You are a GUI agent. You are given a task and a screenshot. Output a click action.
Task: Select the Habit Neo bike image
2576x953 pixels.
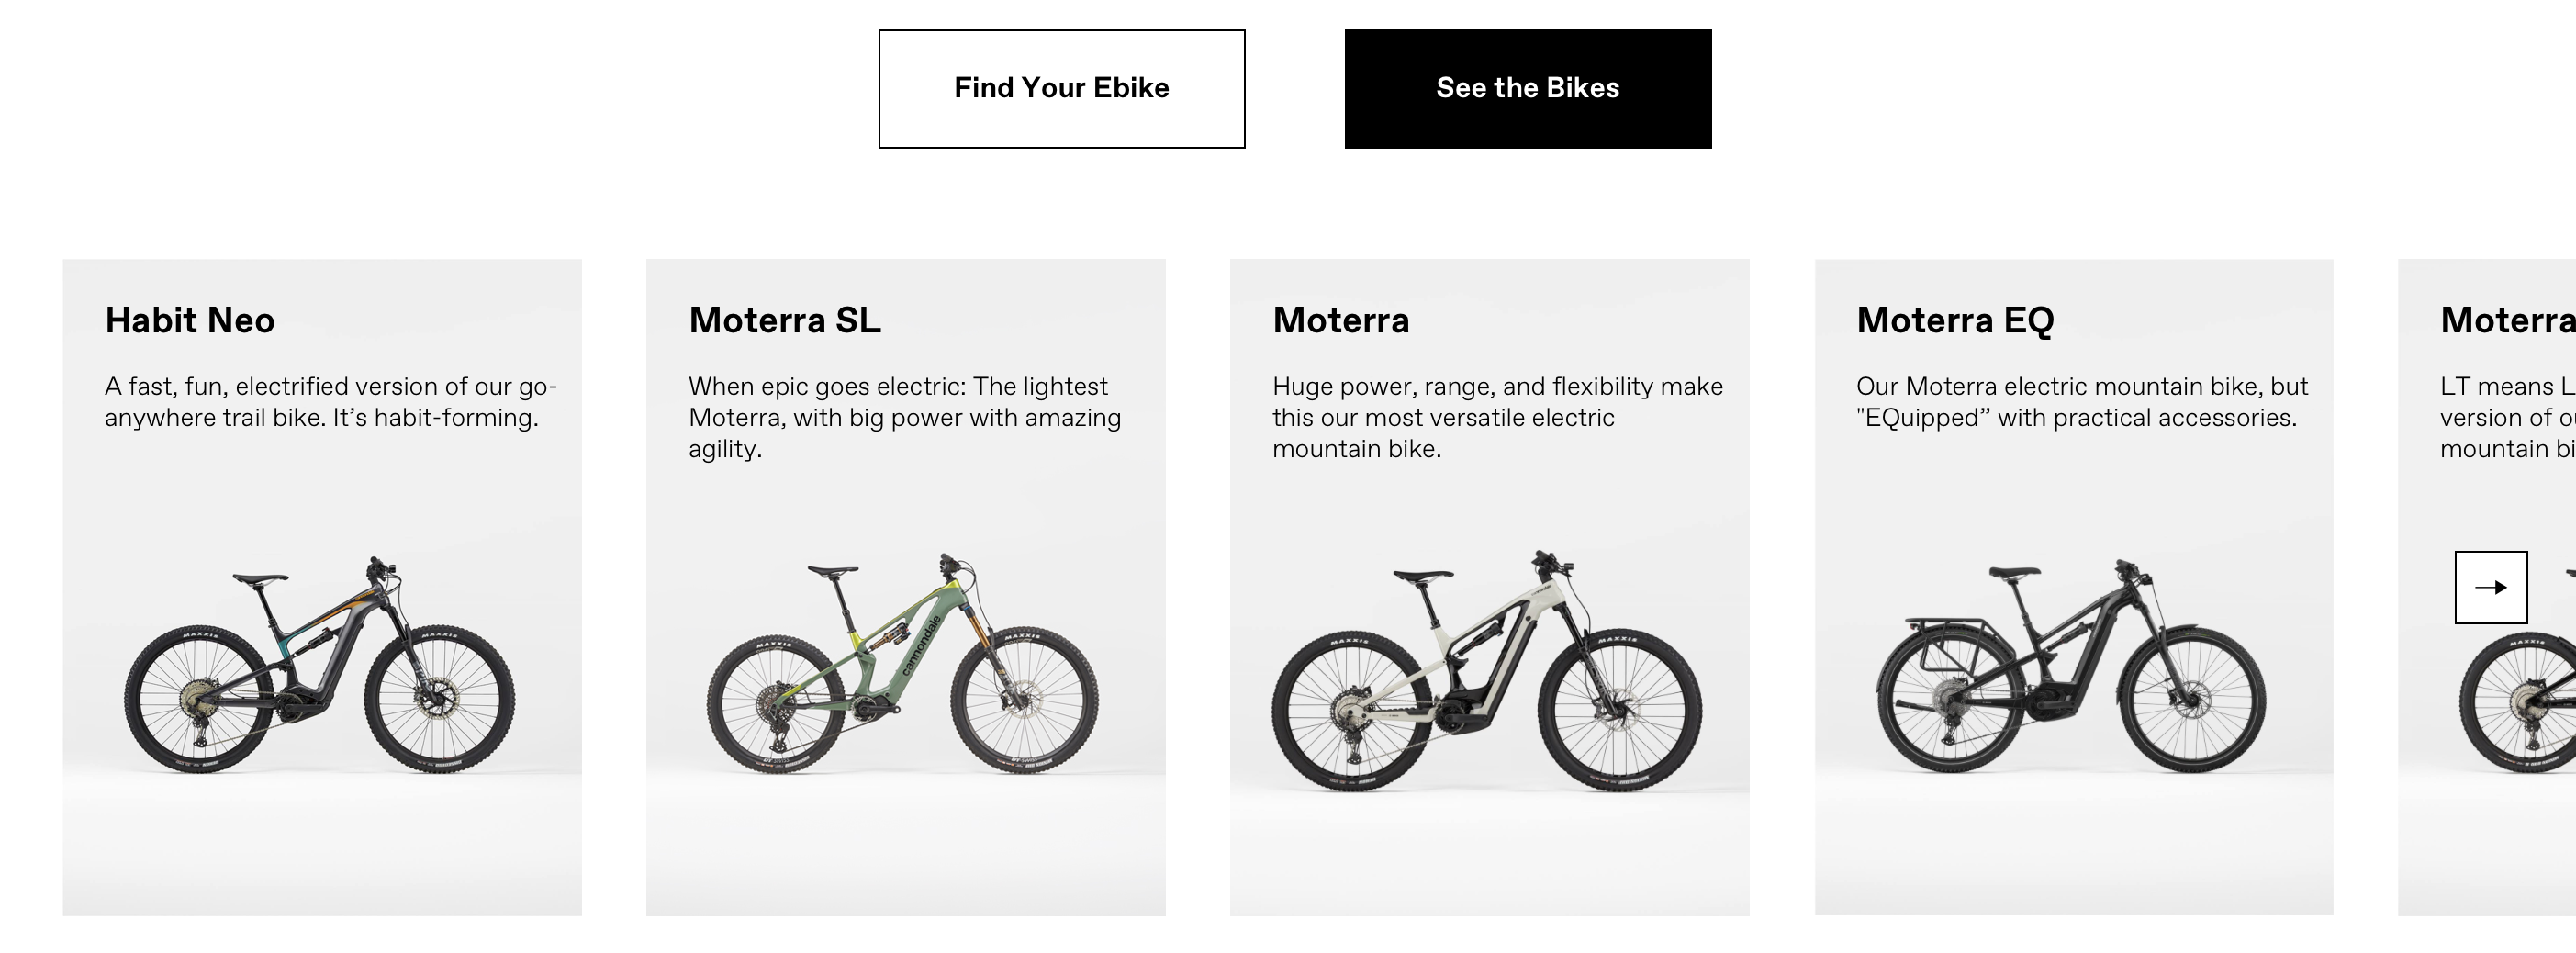click(319, 665)
